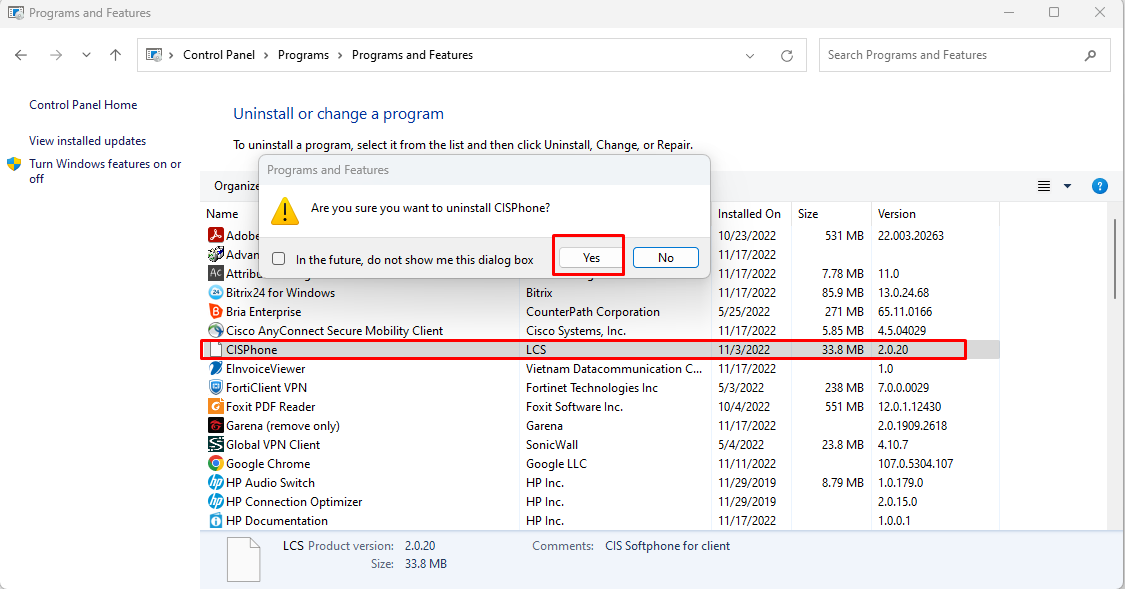Click the Back navigation arrow
The height and width of the screenshot is (589, 1125).
point(21,55)
